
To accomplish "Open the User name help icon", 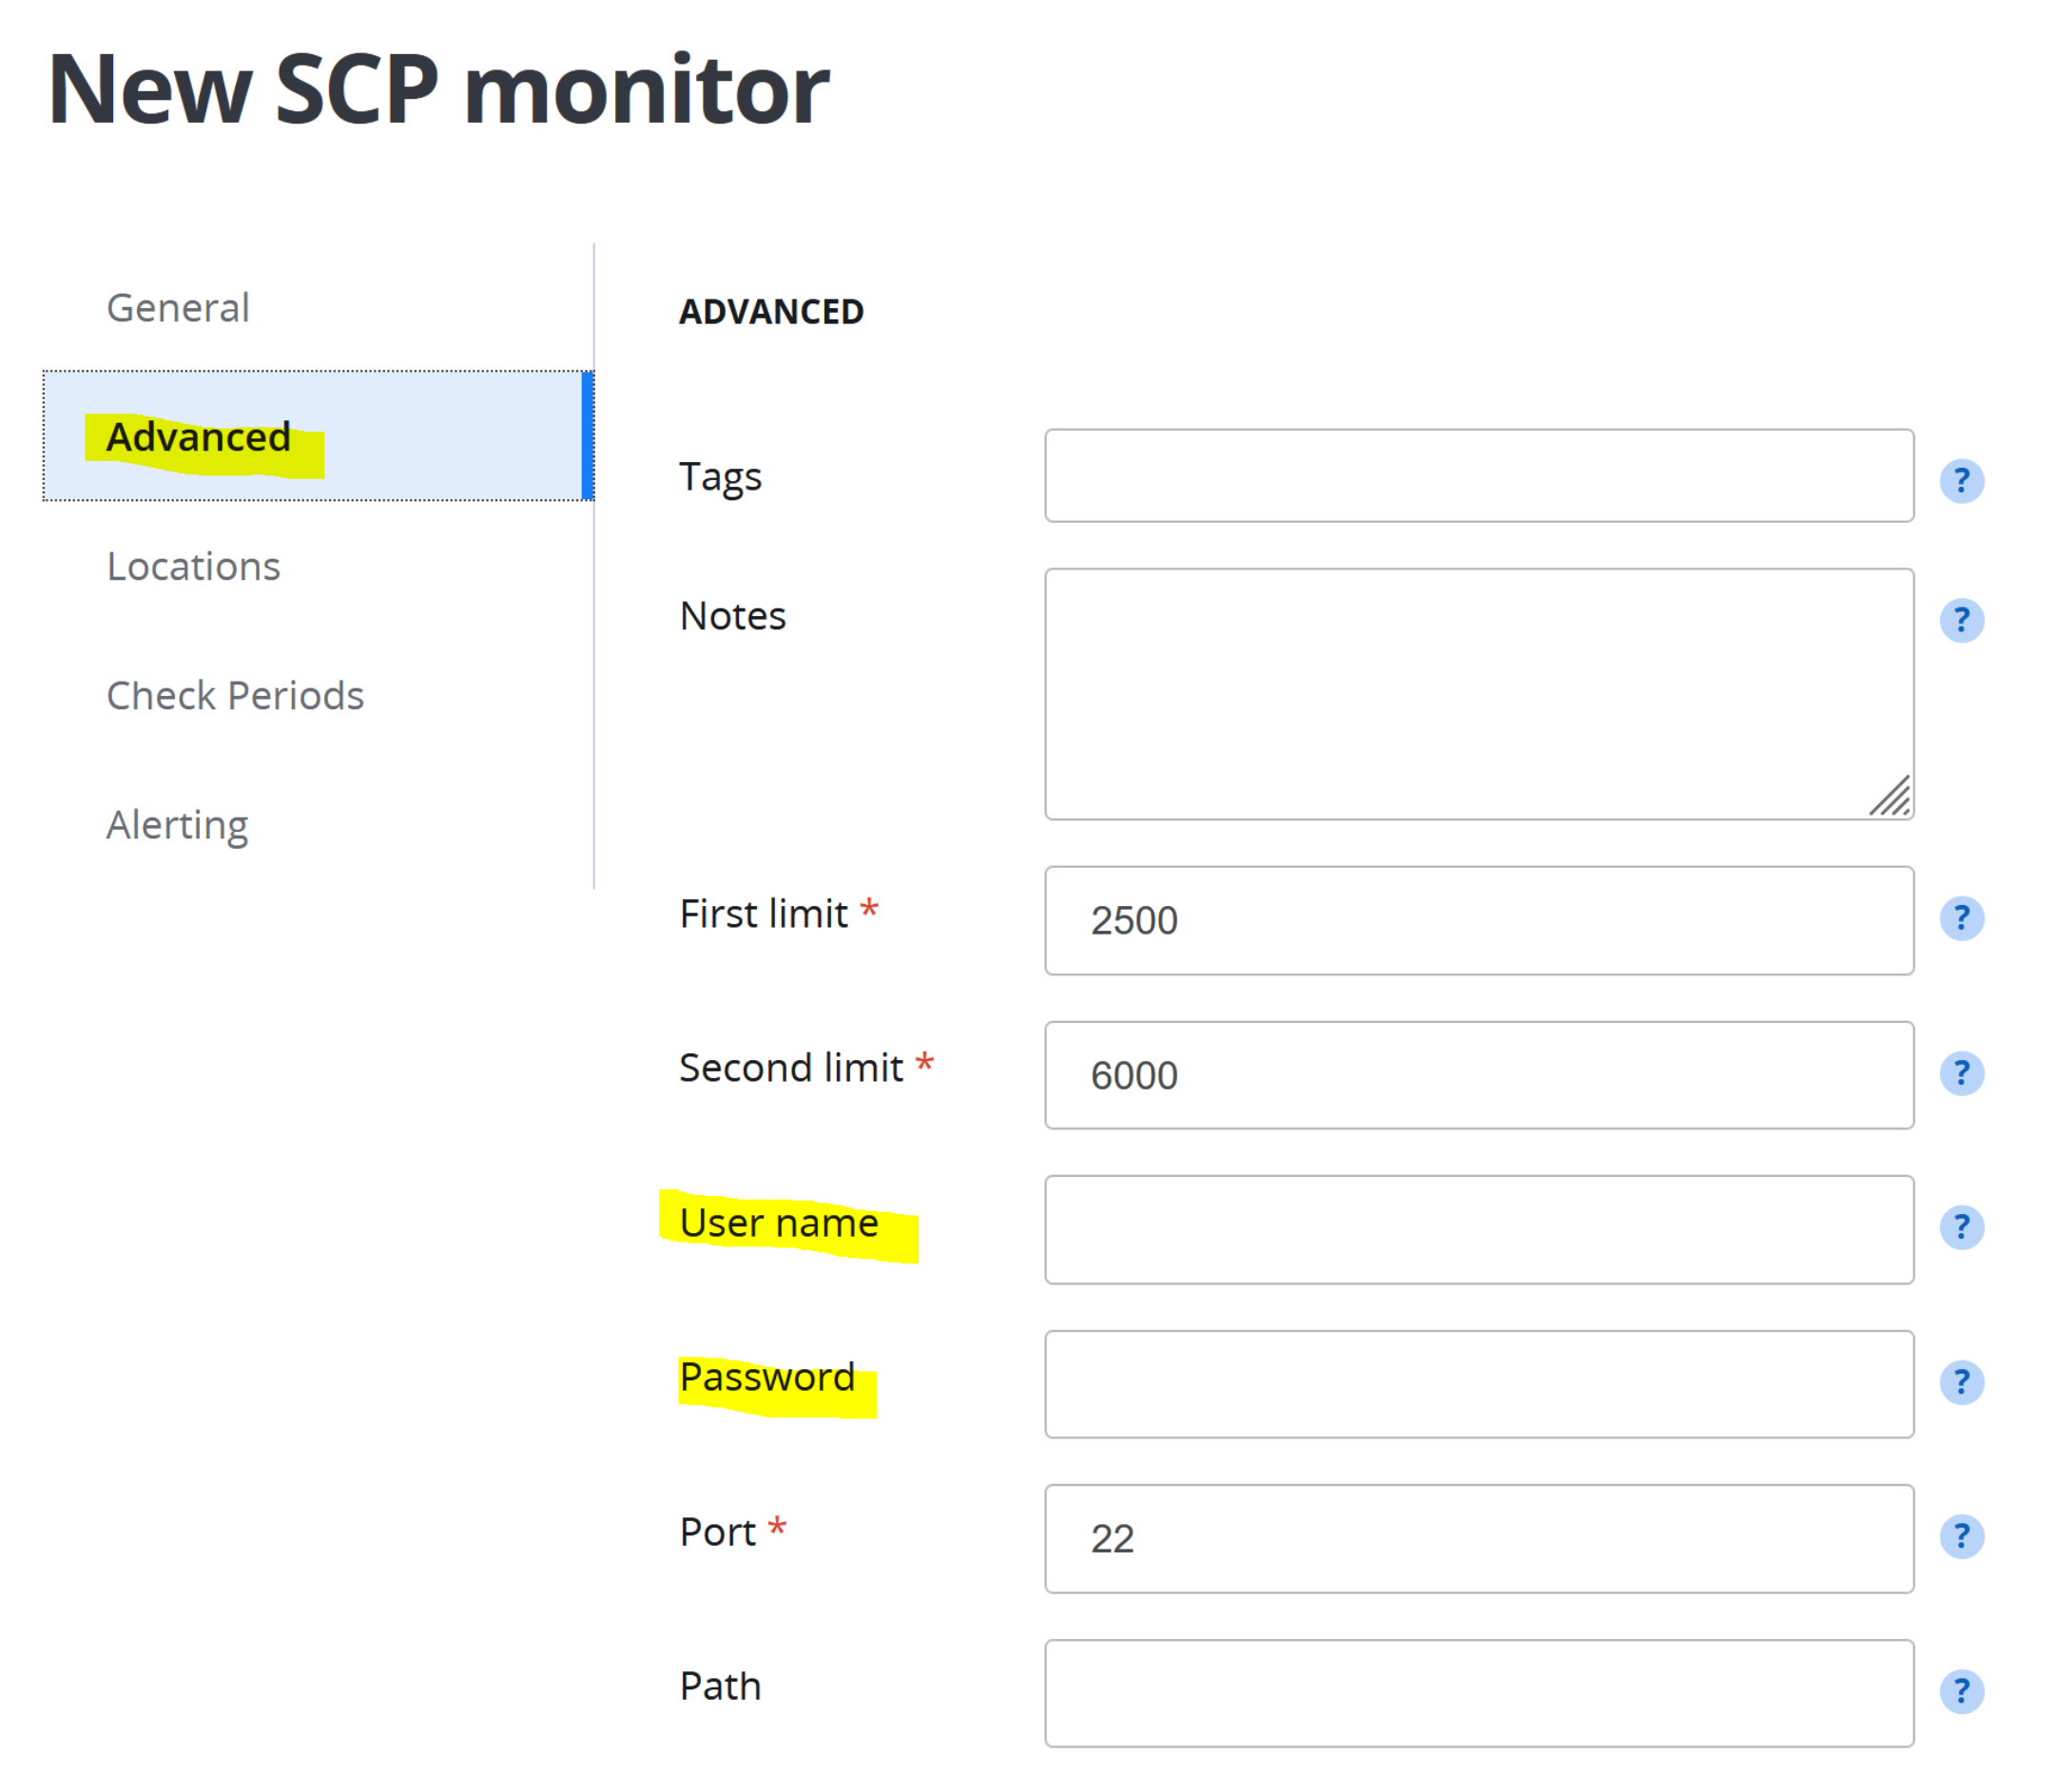I will click(x=1961, y=1227).
